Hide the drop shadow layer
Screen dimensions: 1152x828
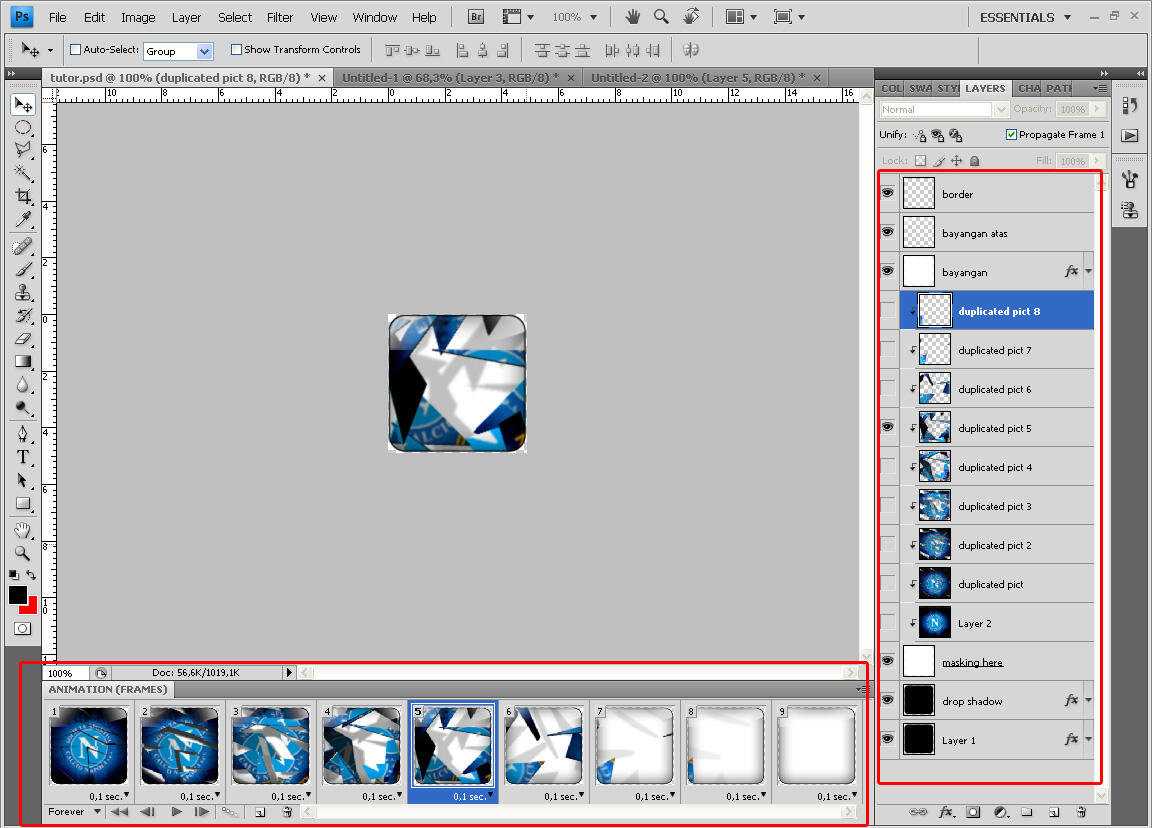(x=888, y=699)
